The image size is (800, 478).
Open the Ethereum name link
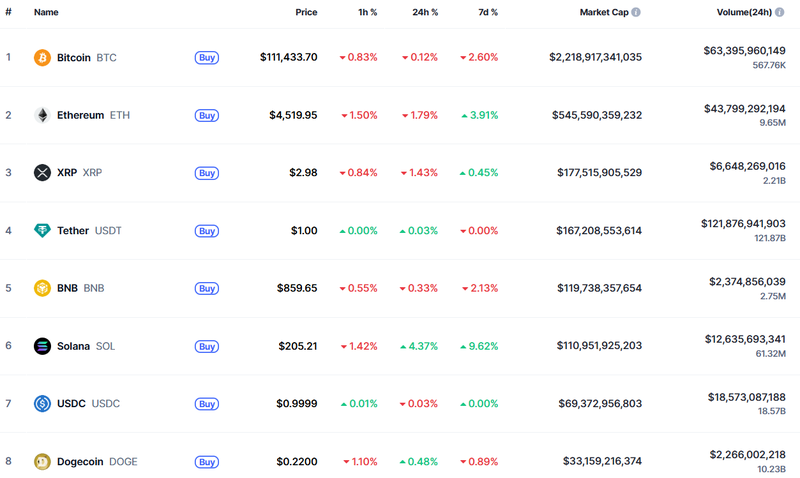pyautogui.click(x=80, y=115)
